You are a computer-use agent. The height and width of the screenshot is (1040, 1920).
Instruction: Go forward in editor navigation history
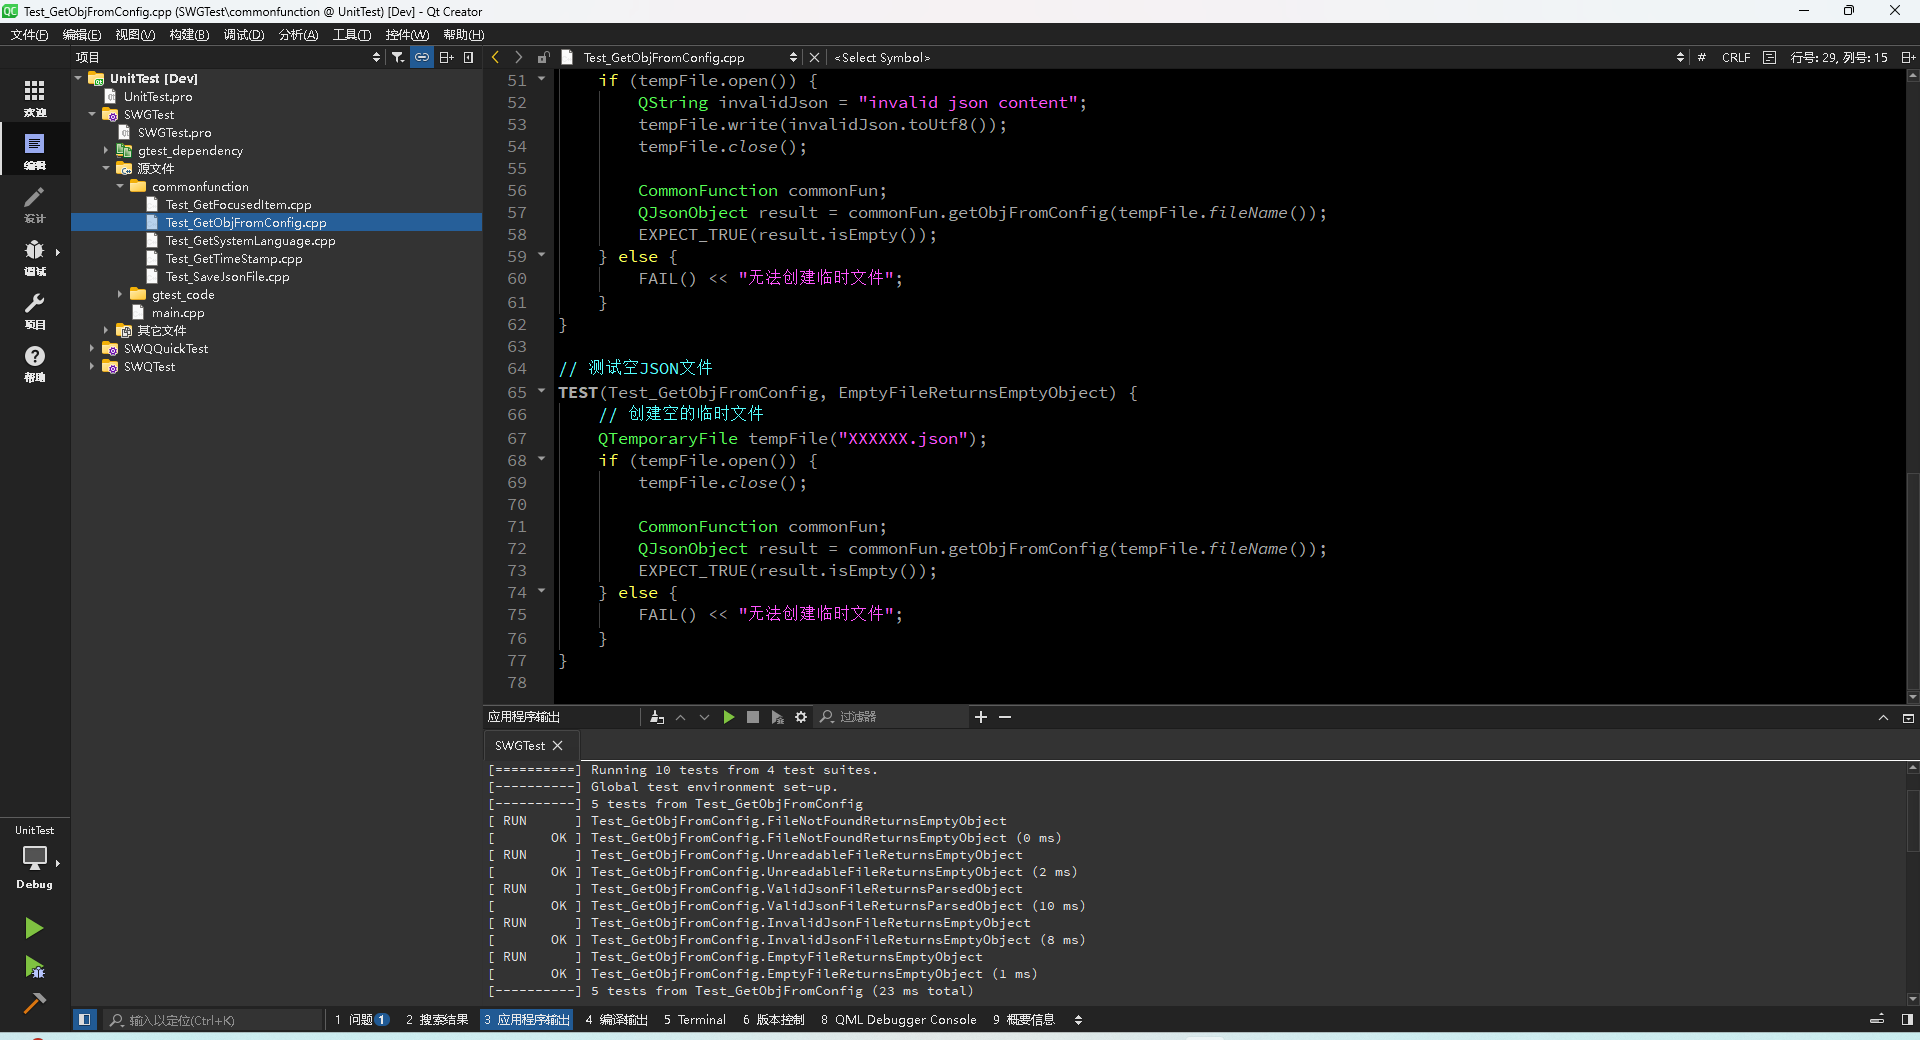point(518,57)
